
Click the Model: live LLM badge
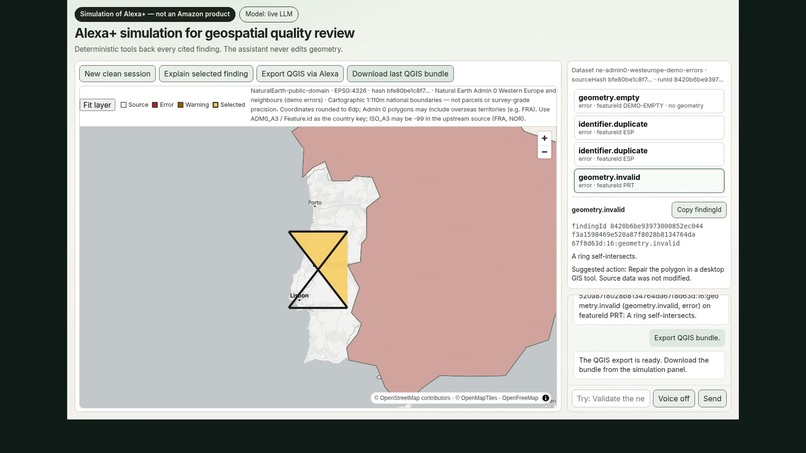(x=269, y=14)
